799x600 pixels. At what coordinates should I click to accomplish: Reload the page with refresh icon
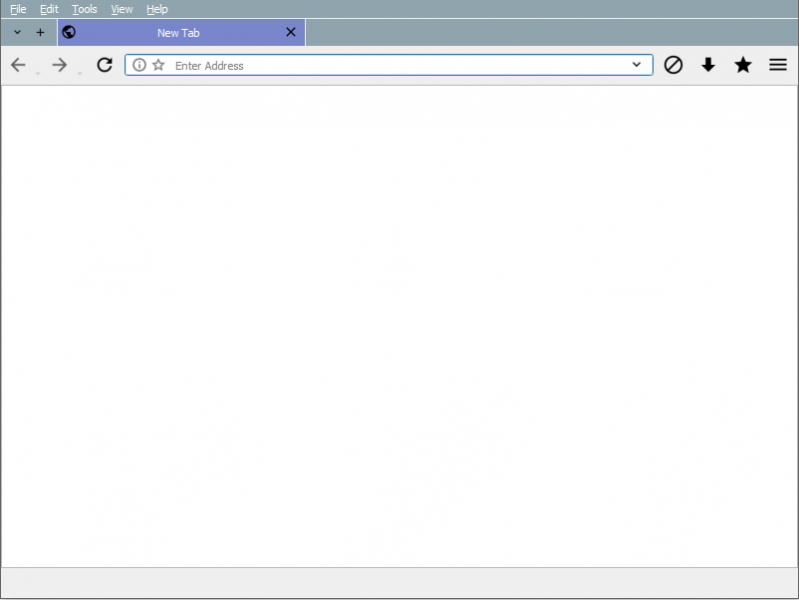[104, 65]
